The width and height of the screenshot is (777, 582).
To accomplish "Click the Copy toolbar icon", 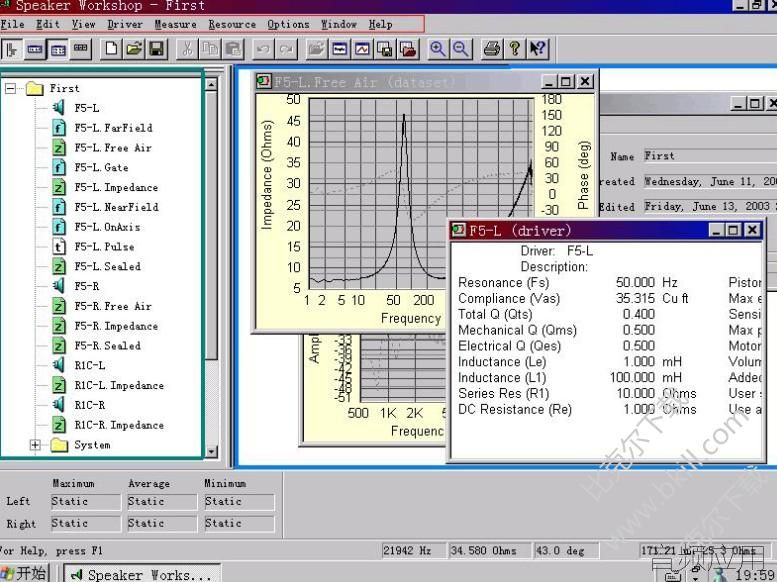I will (210, 49).
